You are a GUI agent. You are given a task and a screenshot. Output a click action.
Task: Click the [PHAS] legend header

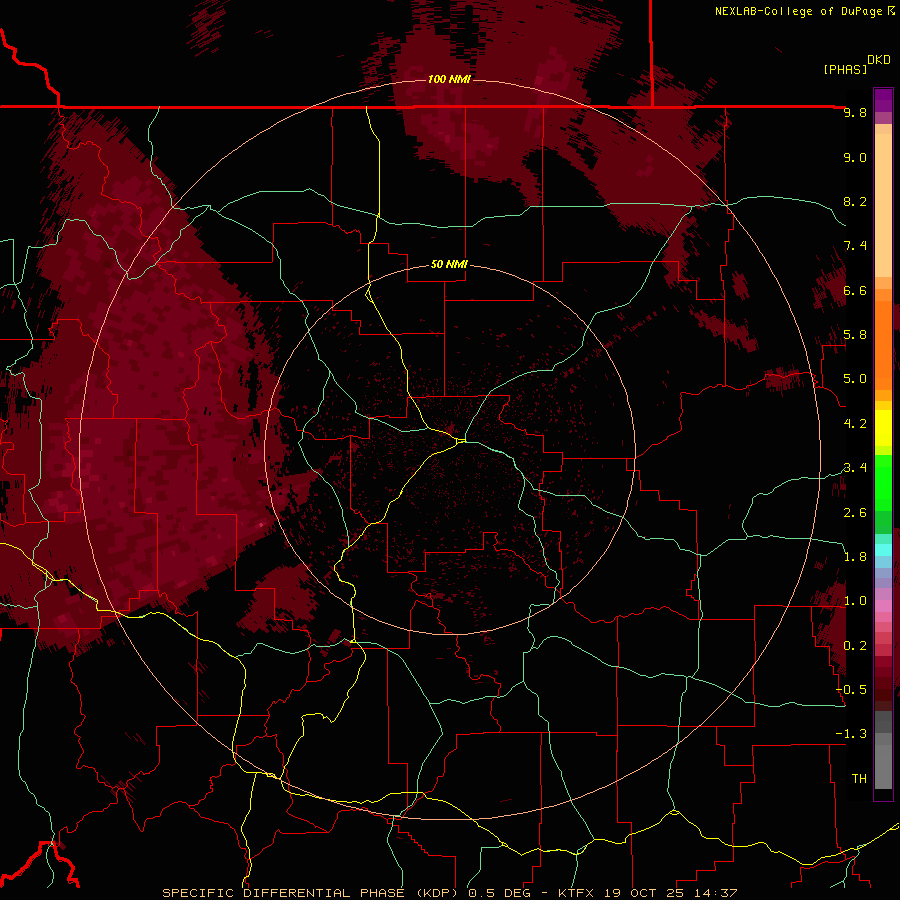tap(845, 69)
